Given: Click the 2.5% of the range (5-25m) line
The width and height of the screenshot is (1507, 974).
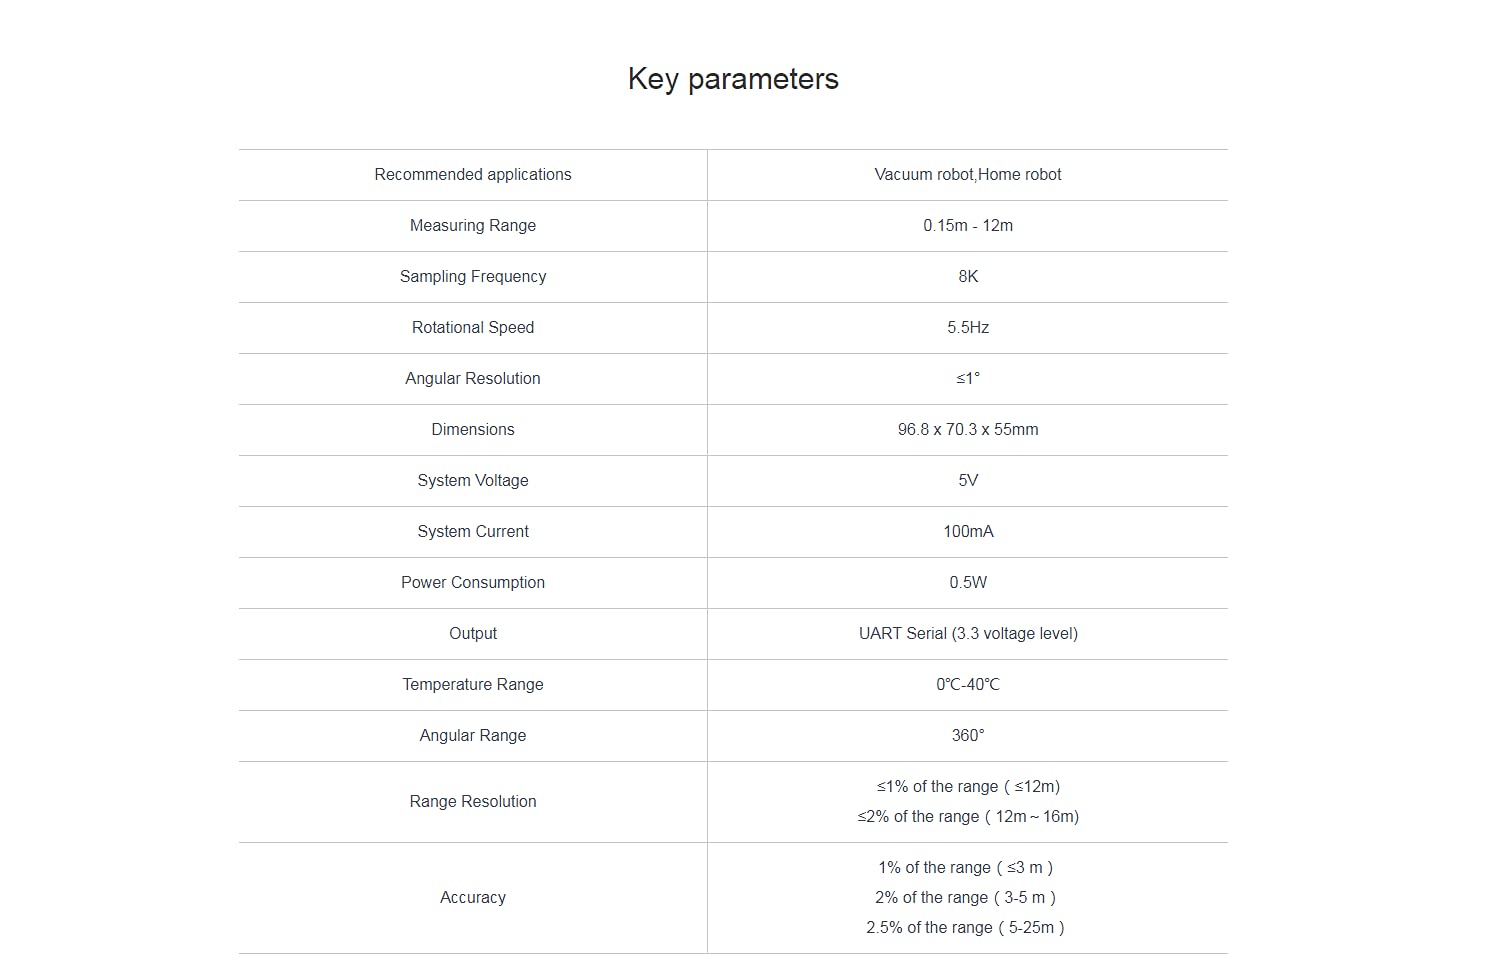Looking at the screenshot, I should (x=966, y=927).
